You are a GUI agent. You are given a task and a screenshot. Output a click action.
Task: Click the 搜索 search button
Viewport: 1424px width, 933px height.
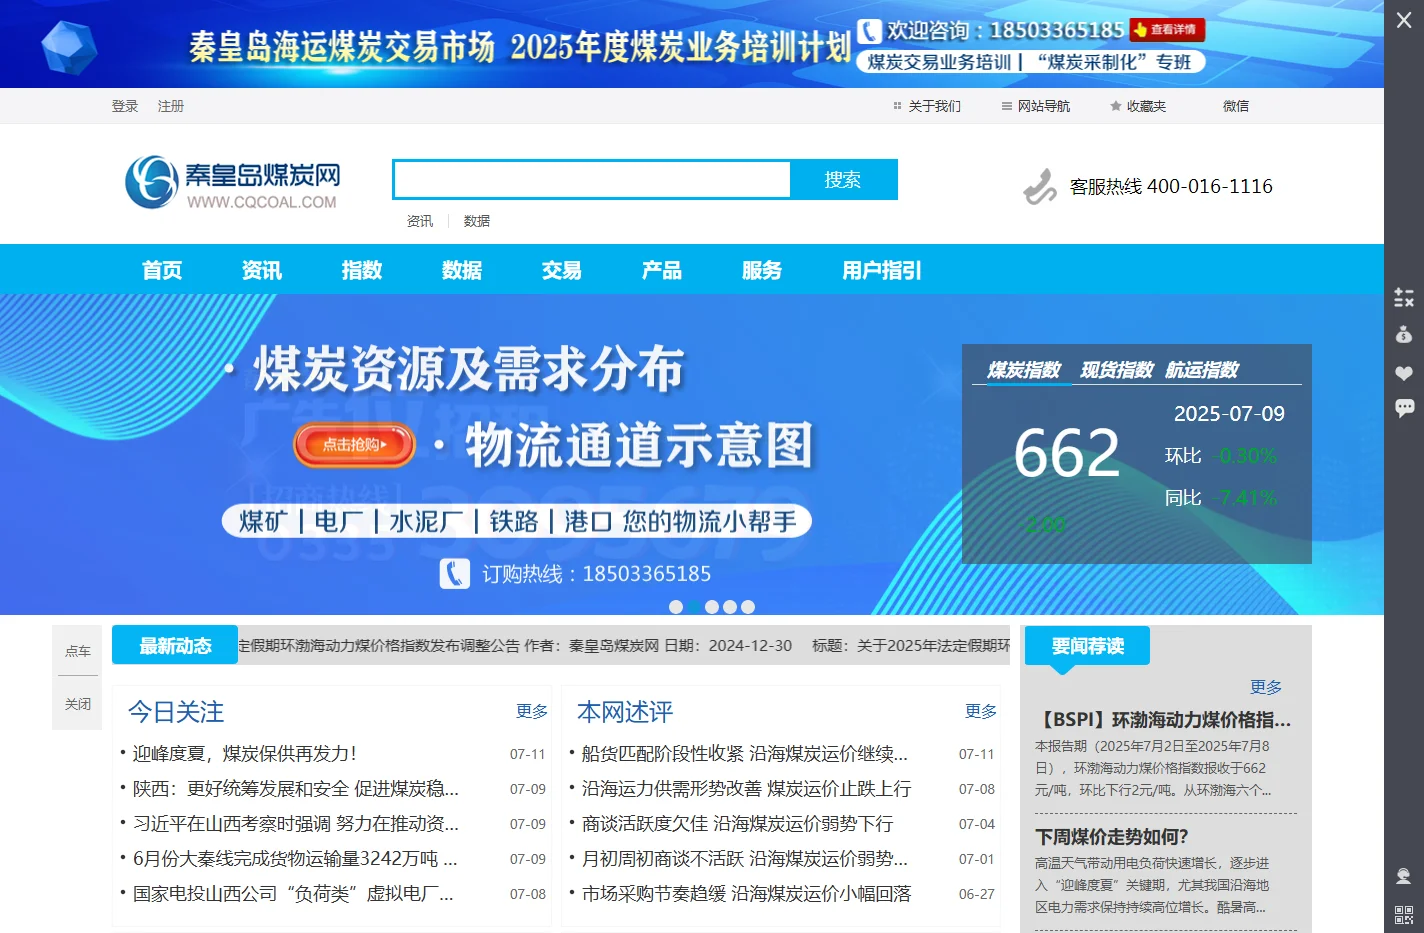pos(843,180)
